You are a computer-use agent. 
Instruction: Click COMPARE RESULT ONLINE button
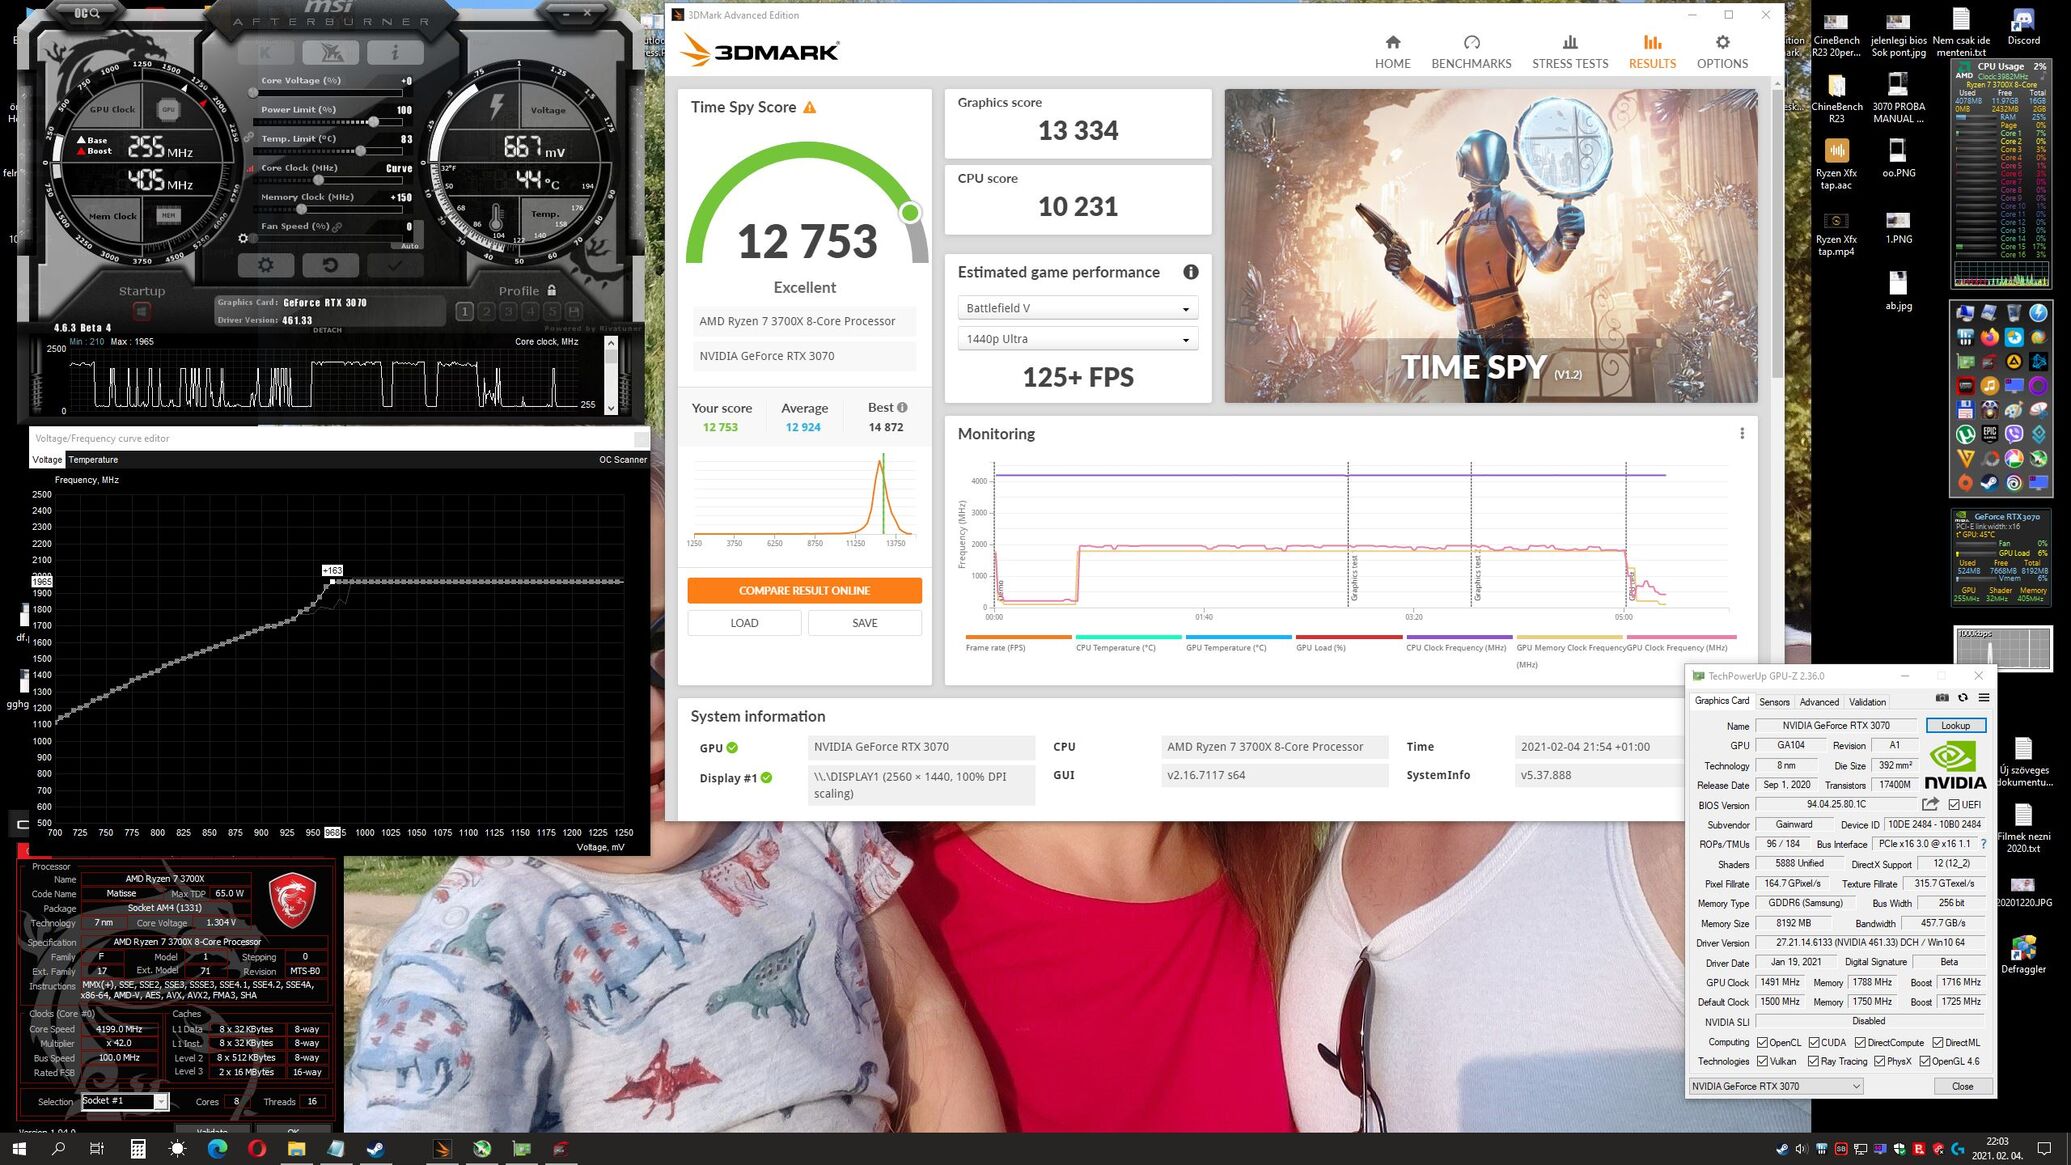pos(804,590)
